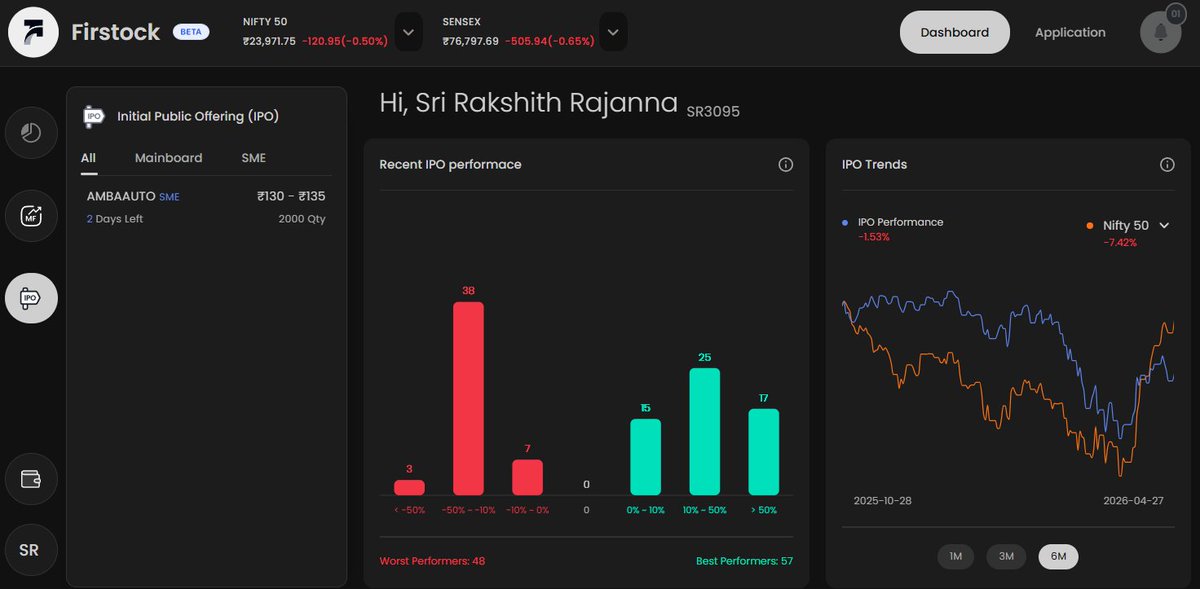The height and width of the screenshot is (589, 1200).
Task: Click the IPO Performance legend entry
Action: click(x=893, y=222)
